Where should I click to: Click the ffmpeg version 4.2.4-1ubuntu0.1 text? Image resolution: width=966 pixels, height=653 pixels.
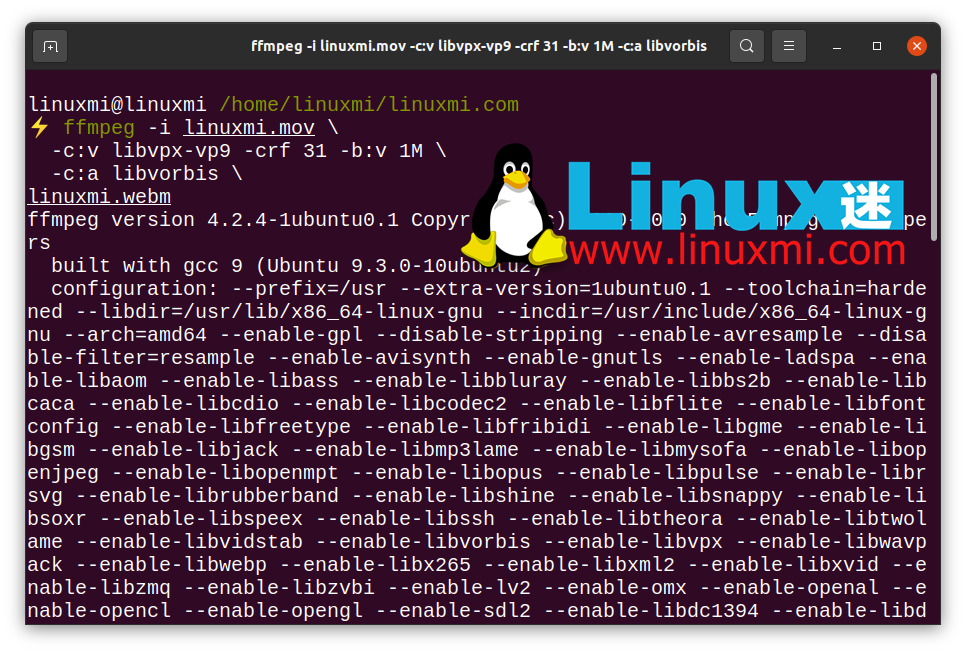(213, 220)
